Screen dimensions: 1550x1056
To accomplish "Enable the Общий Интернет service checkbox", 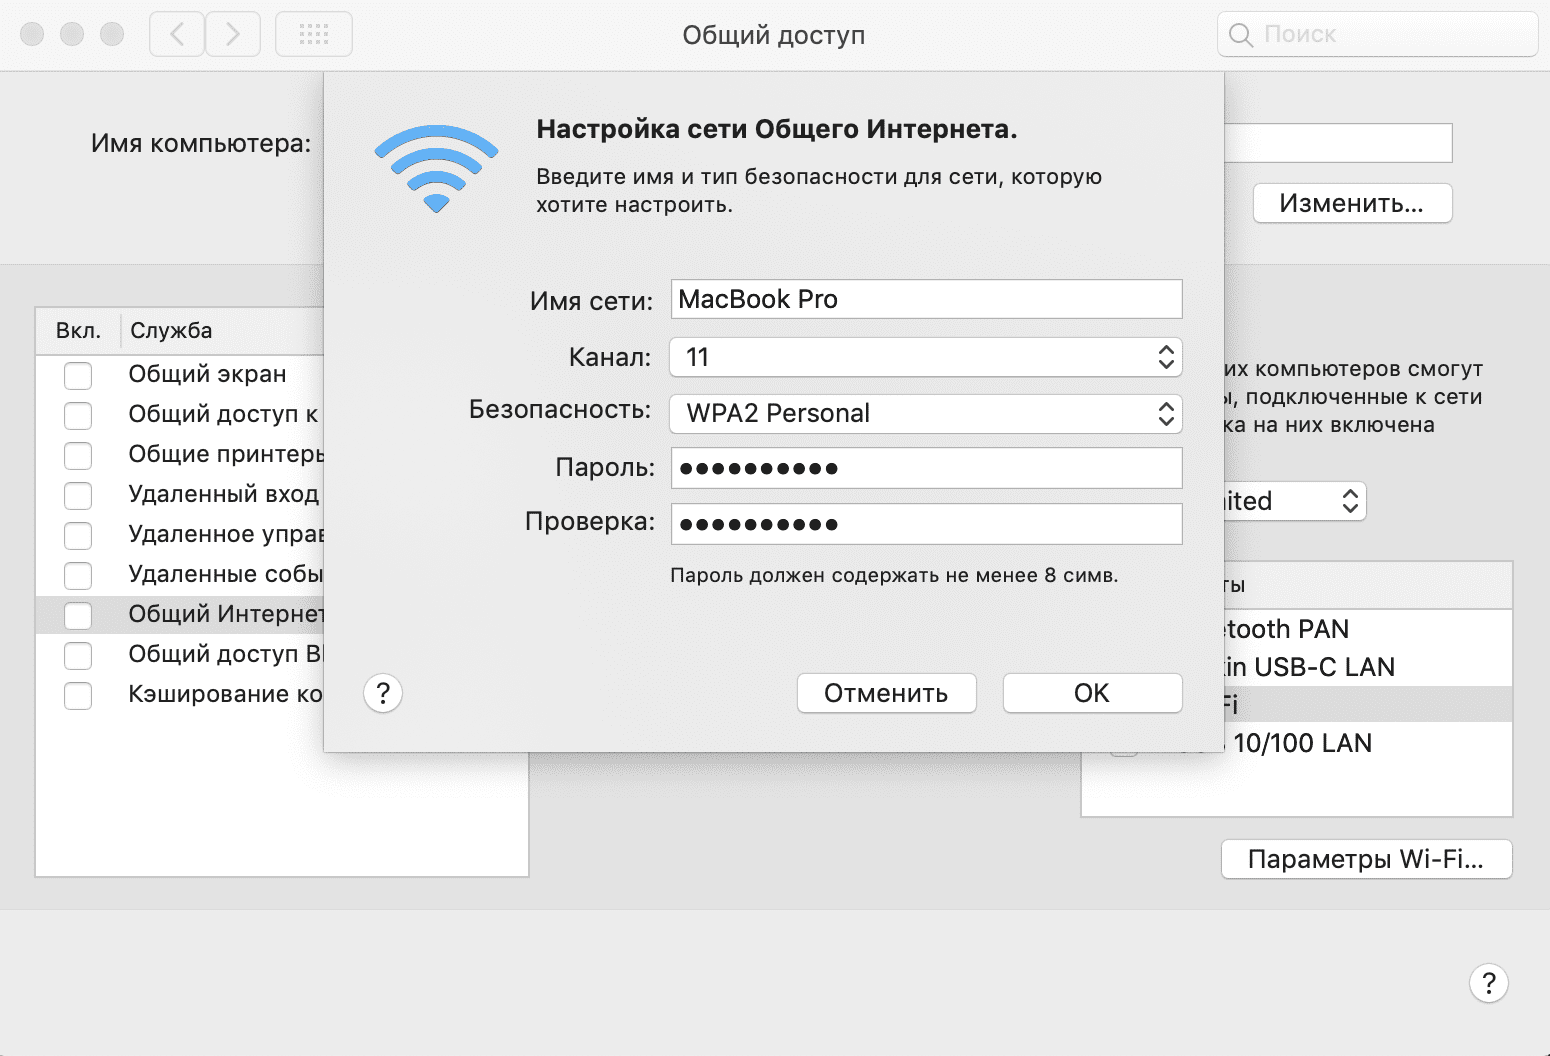I will point(77,615).
